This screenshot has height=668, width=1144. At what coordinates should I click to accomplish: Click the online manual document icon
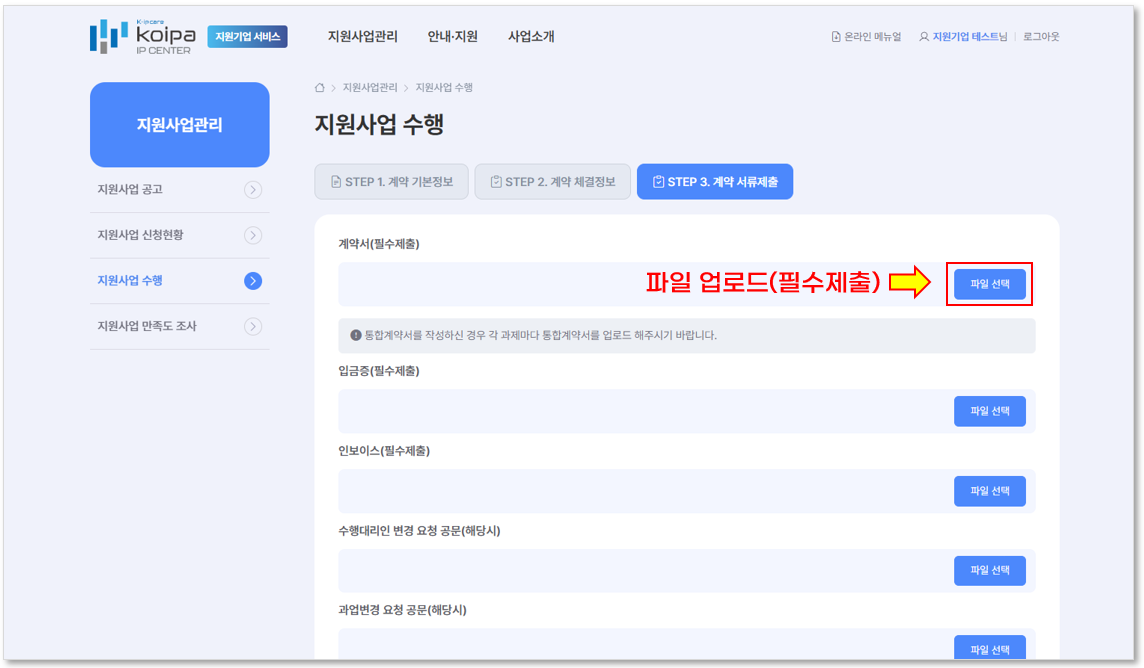coord(835,36)
